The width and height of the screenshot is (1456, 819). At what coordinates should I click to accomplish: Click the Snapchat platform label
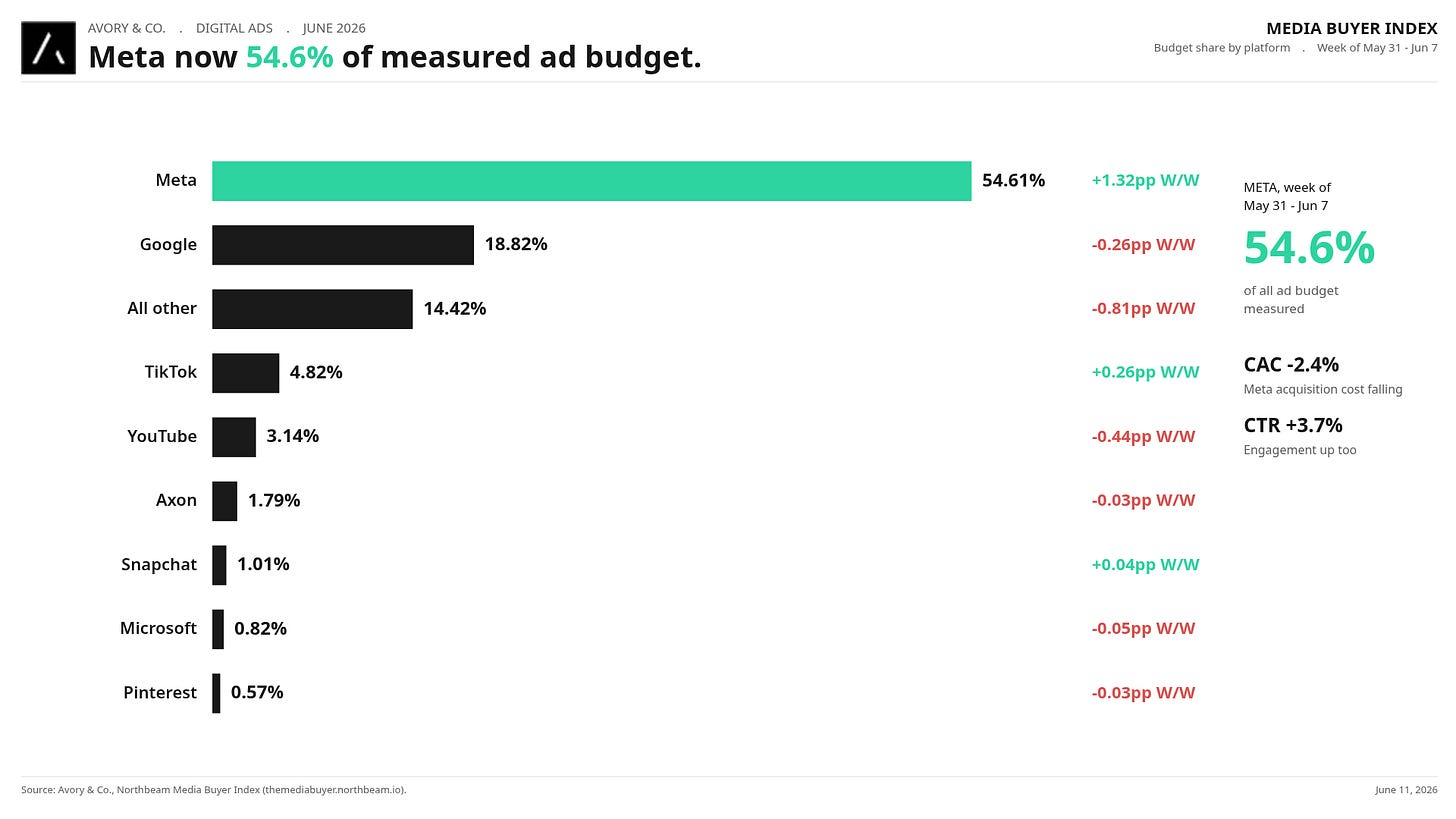pos(159,564)
